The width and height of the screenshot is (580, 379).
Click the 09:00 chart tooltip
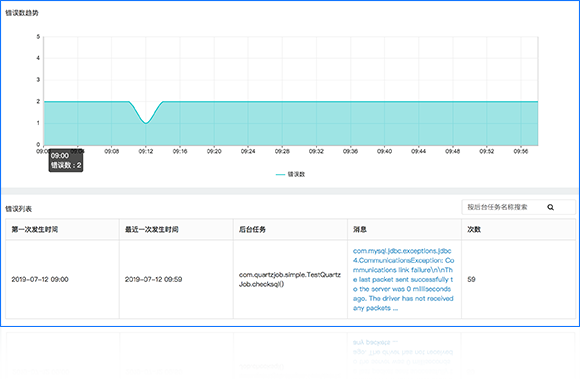[66, 160]
